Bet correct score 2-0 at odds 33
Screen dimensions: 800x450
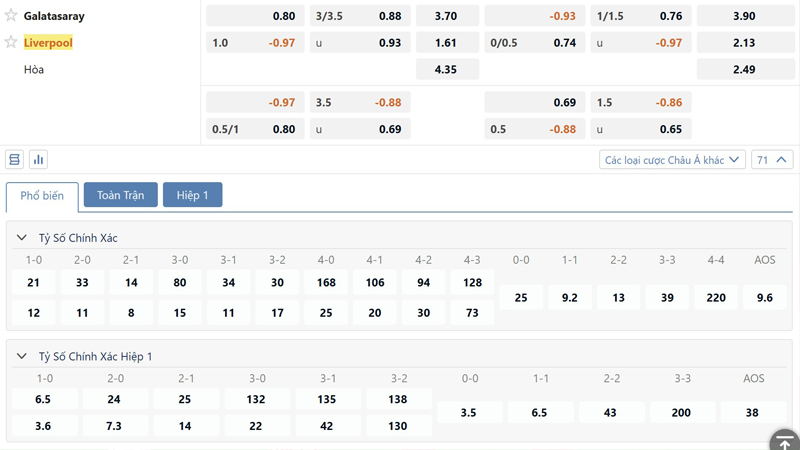coord(82,282)
